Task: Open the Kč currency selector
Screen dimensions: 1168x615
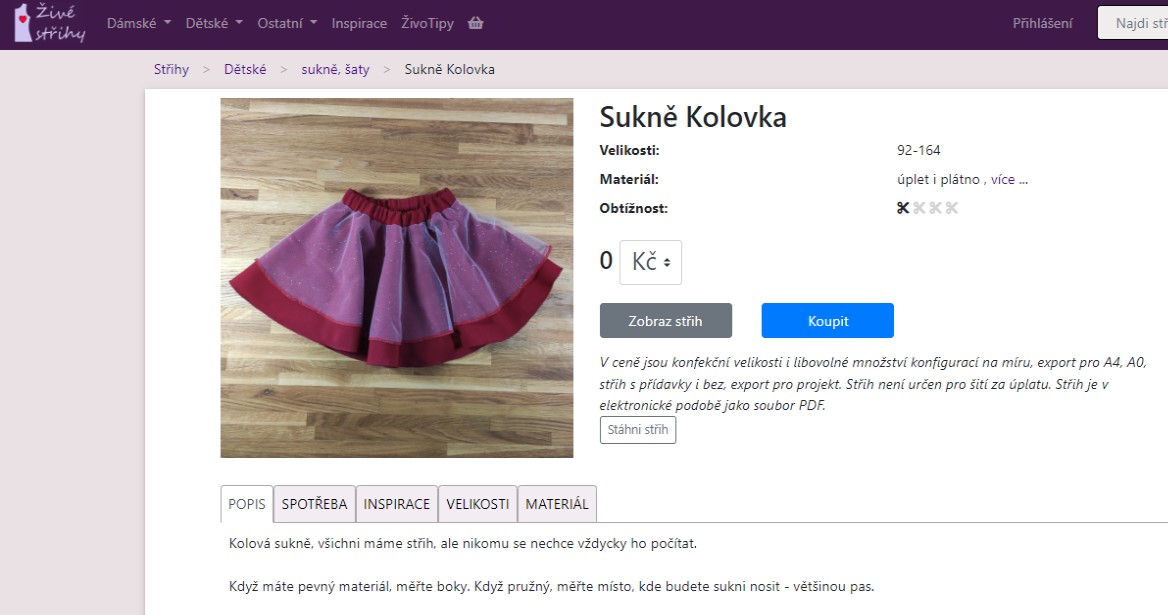Action: tap(650, 262)
